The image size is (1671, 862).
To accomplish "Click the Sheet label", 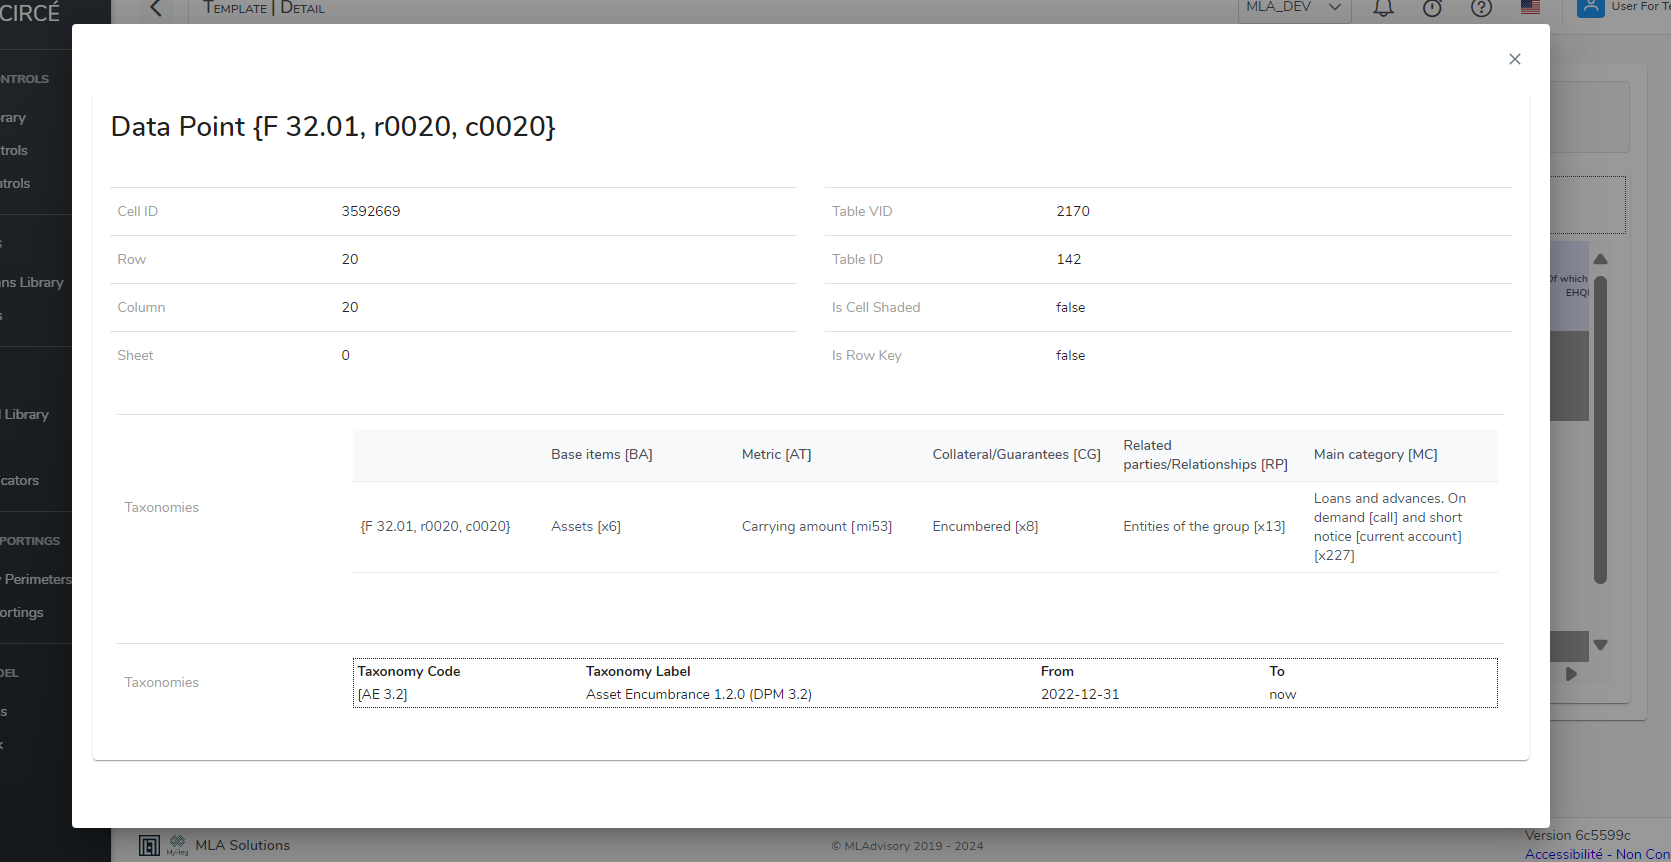I will point(135,355).
